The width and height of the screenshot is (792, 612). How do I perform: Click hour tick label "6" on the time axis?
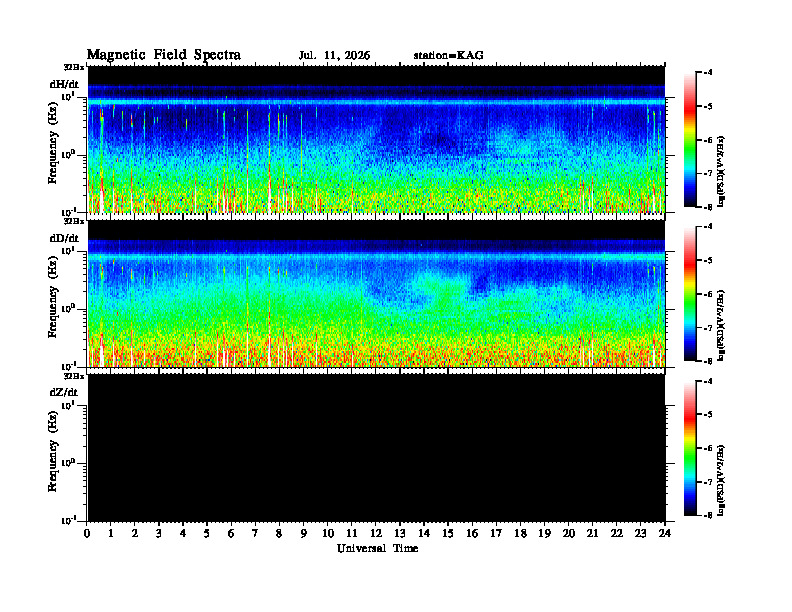click(x=231, y=534)
